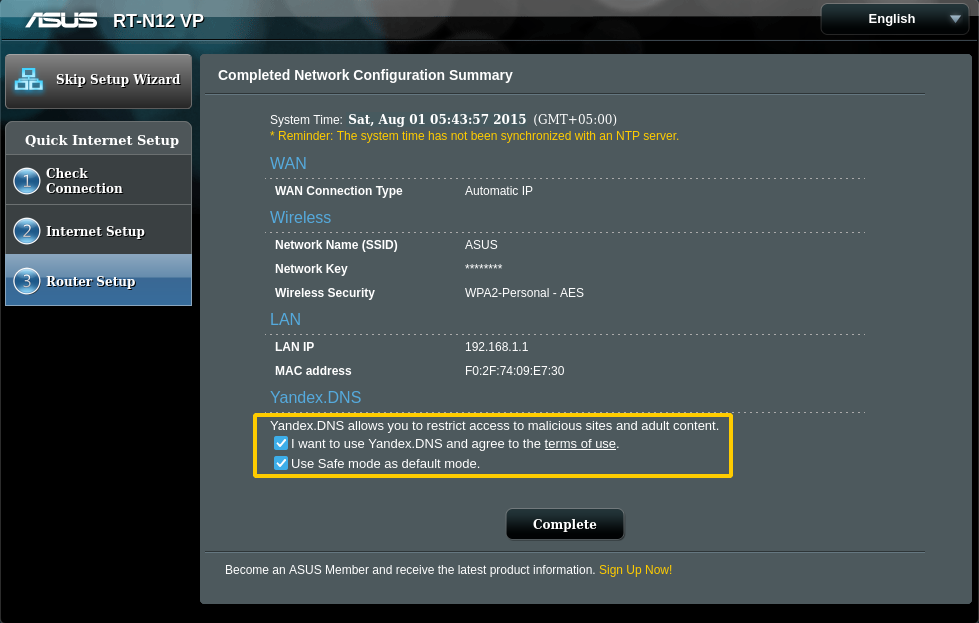Click Sign Up Now link
The height and width of the screenshot is (623, 979).
pos(635,570)
